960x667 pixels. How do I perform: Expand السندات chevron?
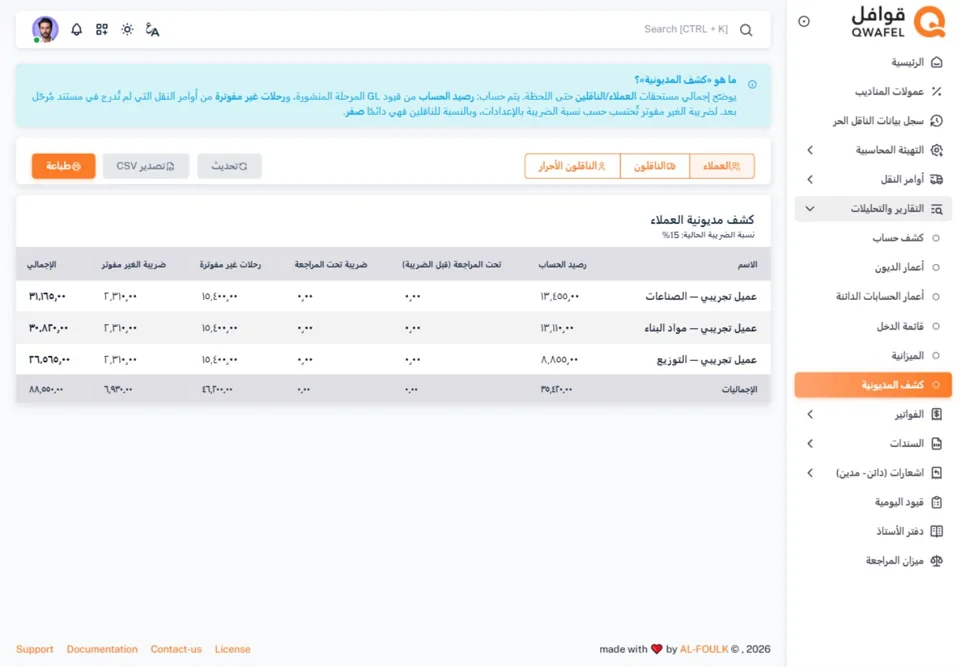810,443
